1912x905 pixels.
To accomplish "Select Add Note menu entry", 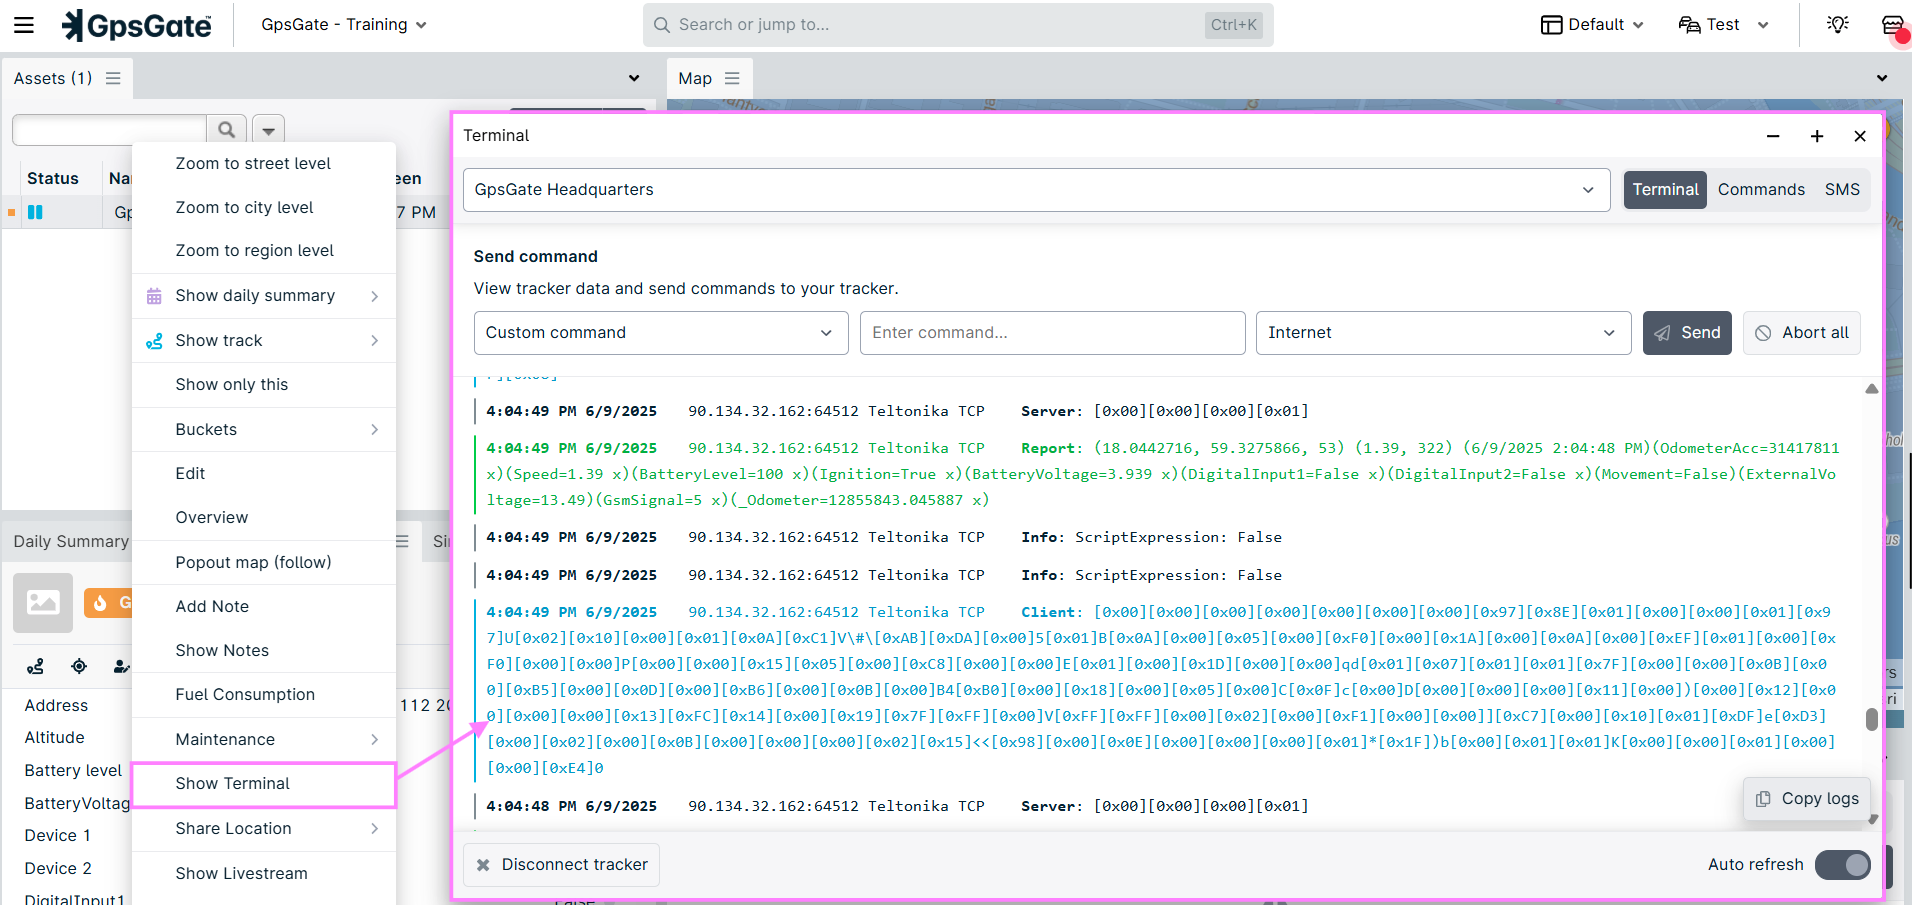I will point(264,606).
